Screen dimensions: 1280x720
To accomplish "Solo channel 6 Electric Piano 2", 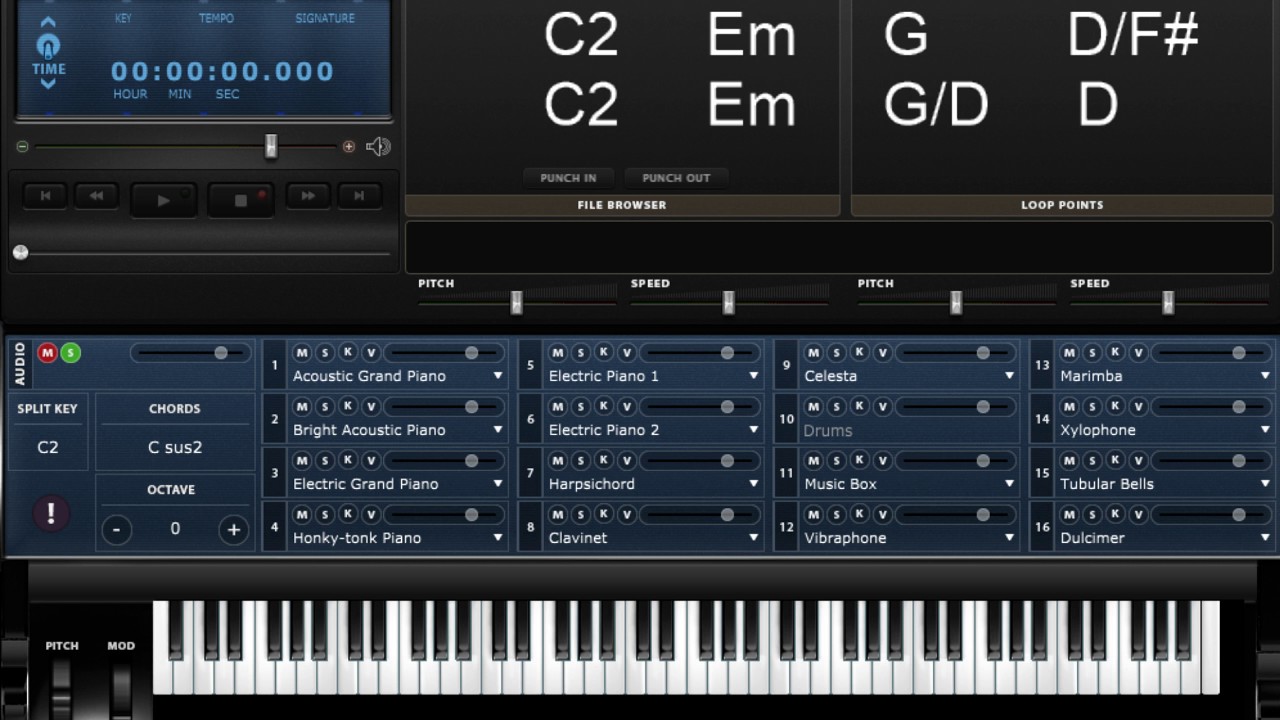I will (x=581, y=407).
